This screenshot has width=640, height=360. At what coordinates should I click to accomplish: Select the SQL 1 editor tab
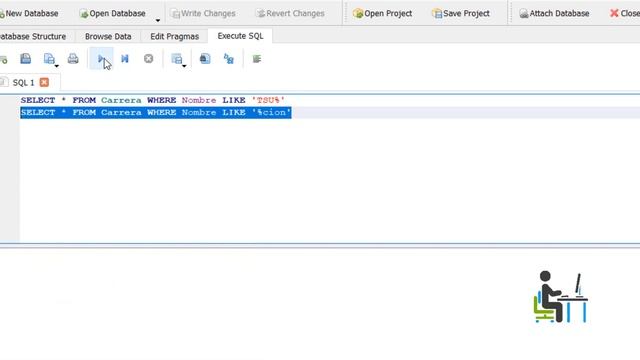click(x=23, y=83)
